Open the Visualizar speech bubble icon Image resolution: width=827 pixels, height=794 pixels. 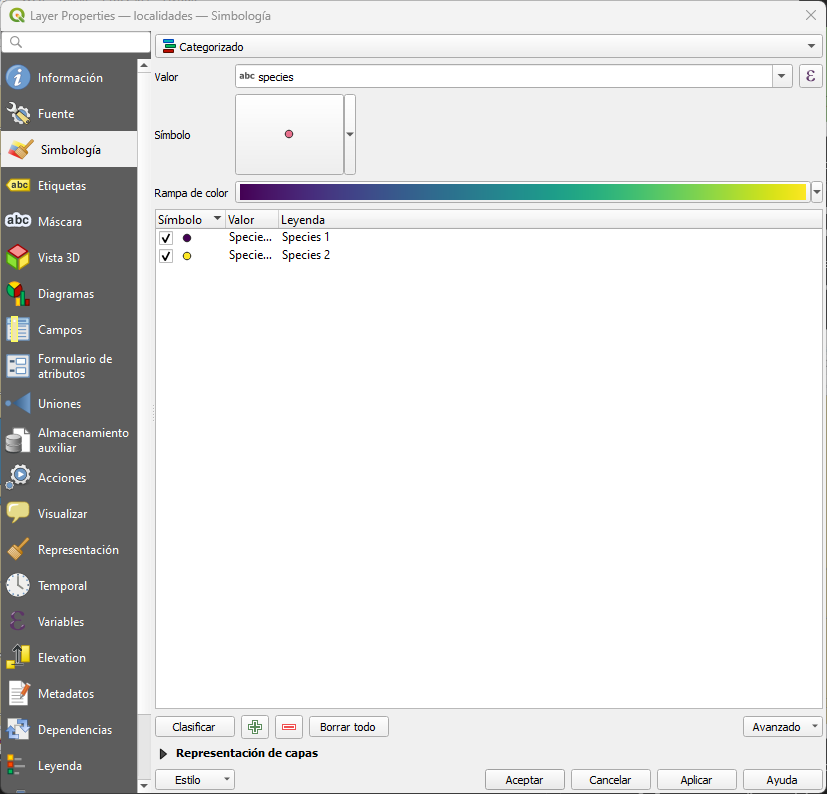click(x=18, y=513)
